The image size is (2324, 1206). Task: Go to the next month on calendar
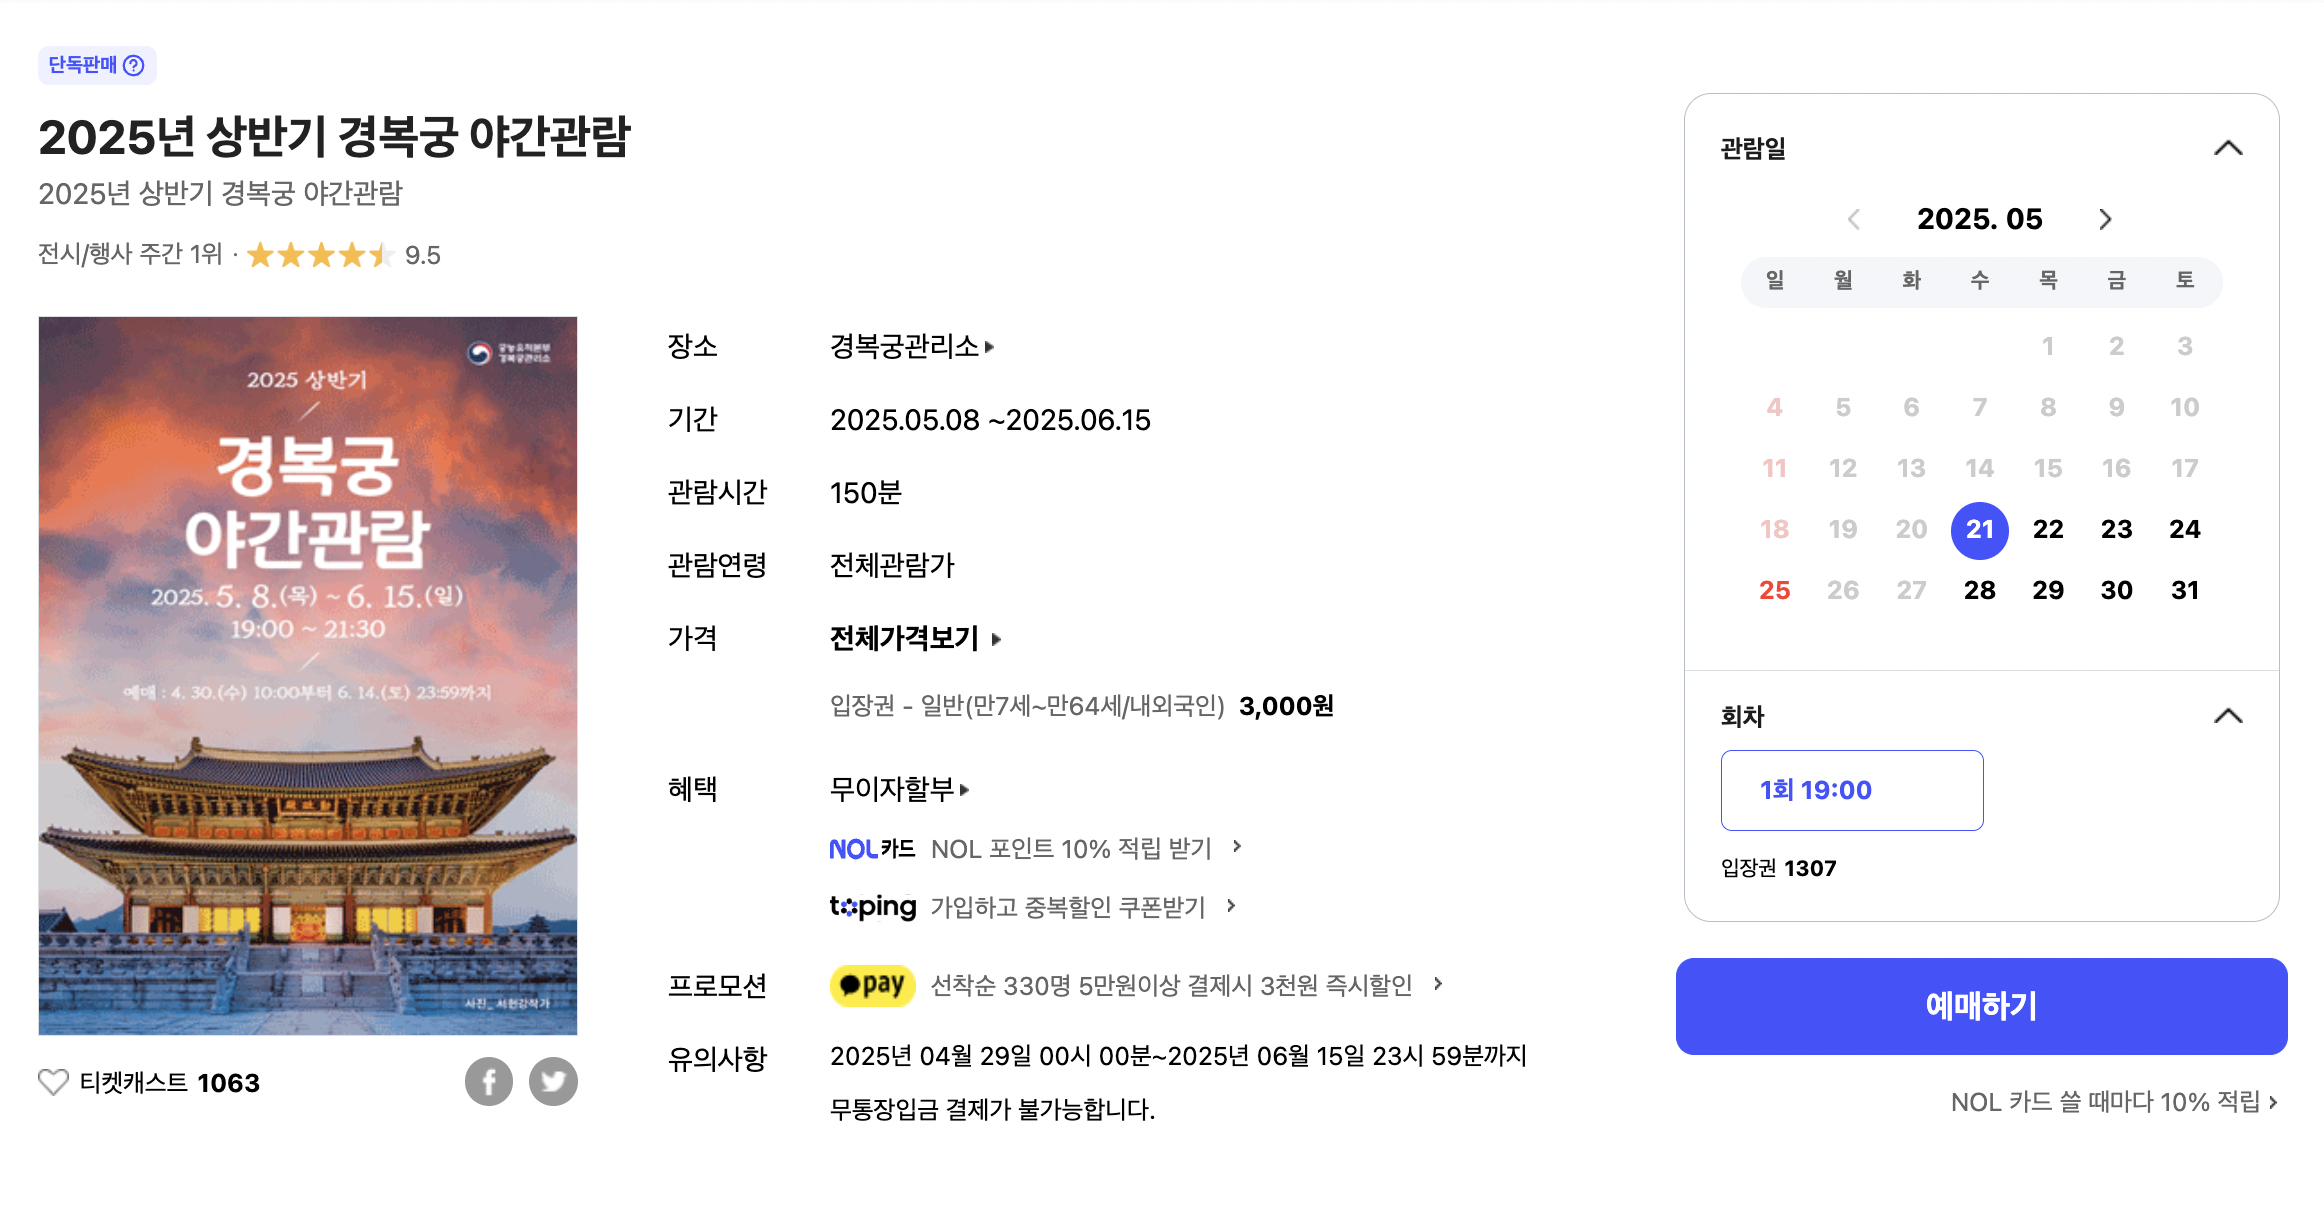tap(2105, 219)
